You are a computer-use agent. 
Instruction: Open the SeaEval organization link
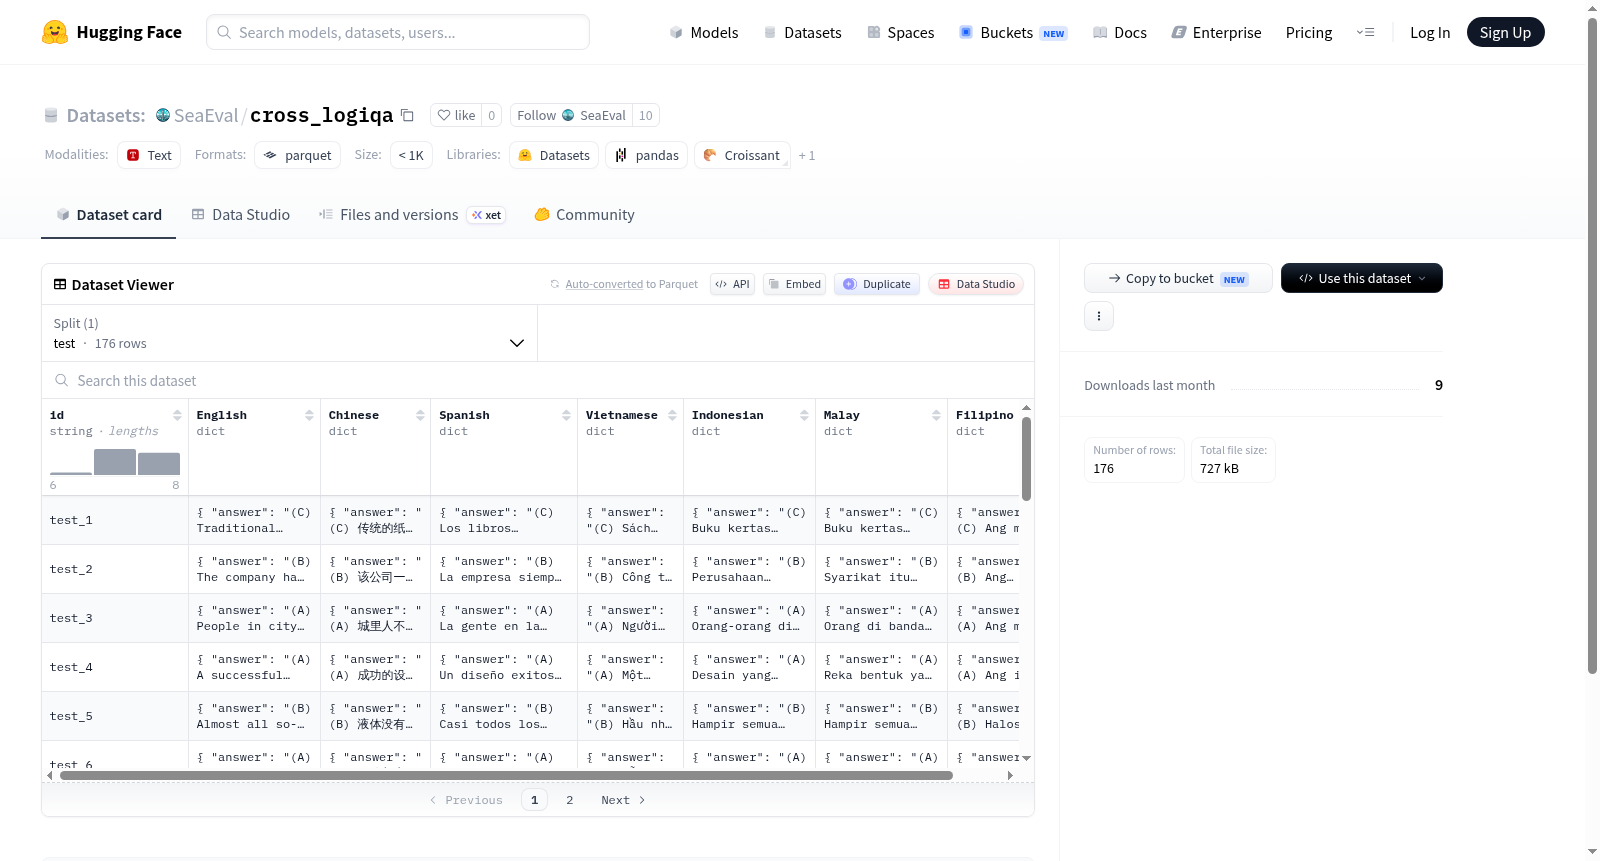click(x=205, y=115)
